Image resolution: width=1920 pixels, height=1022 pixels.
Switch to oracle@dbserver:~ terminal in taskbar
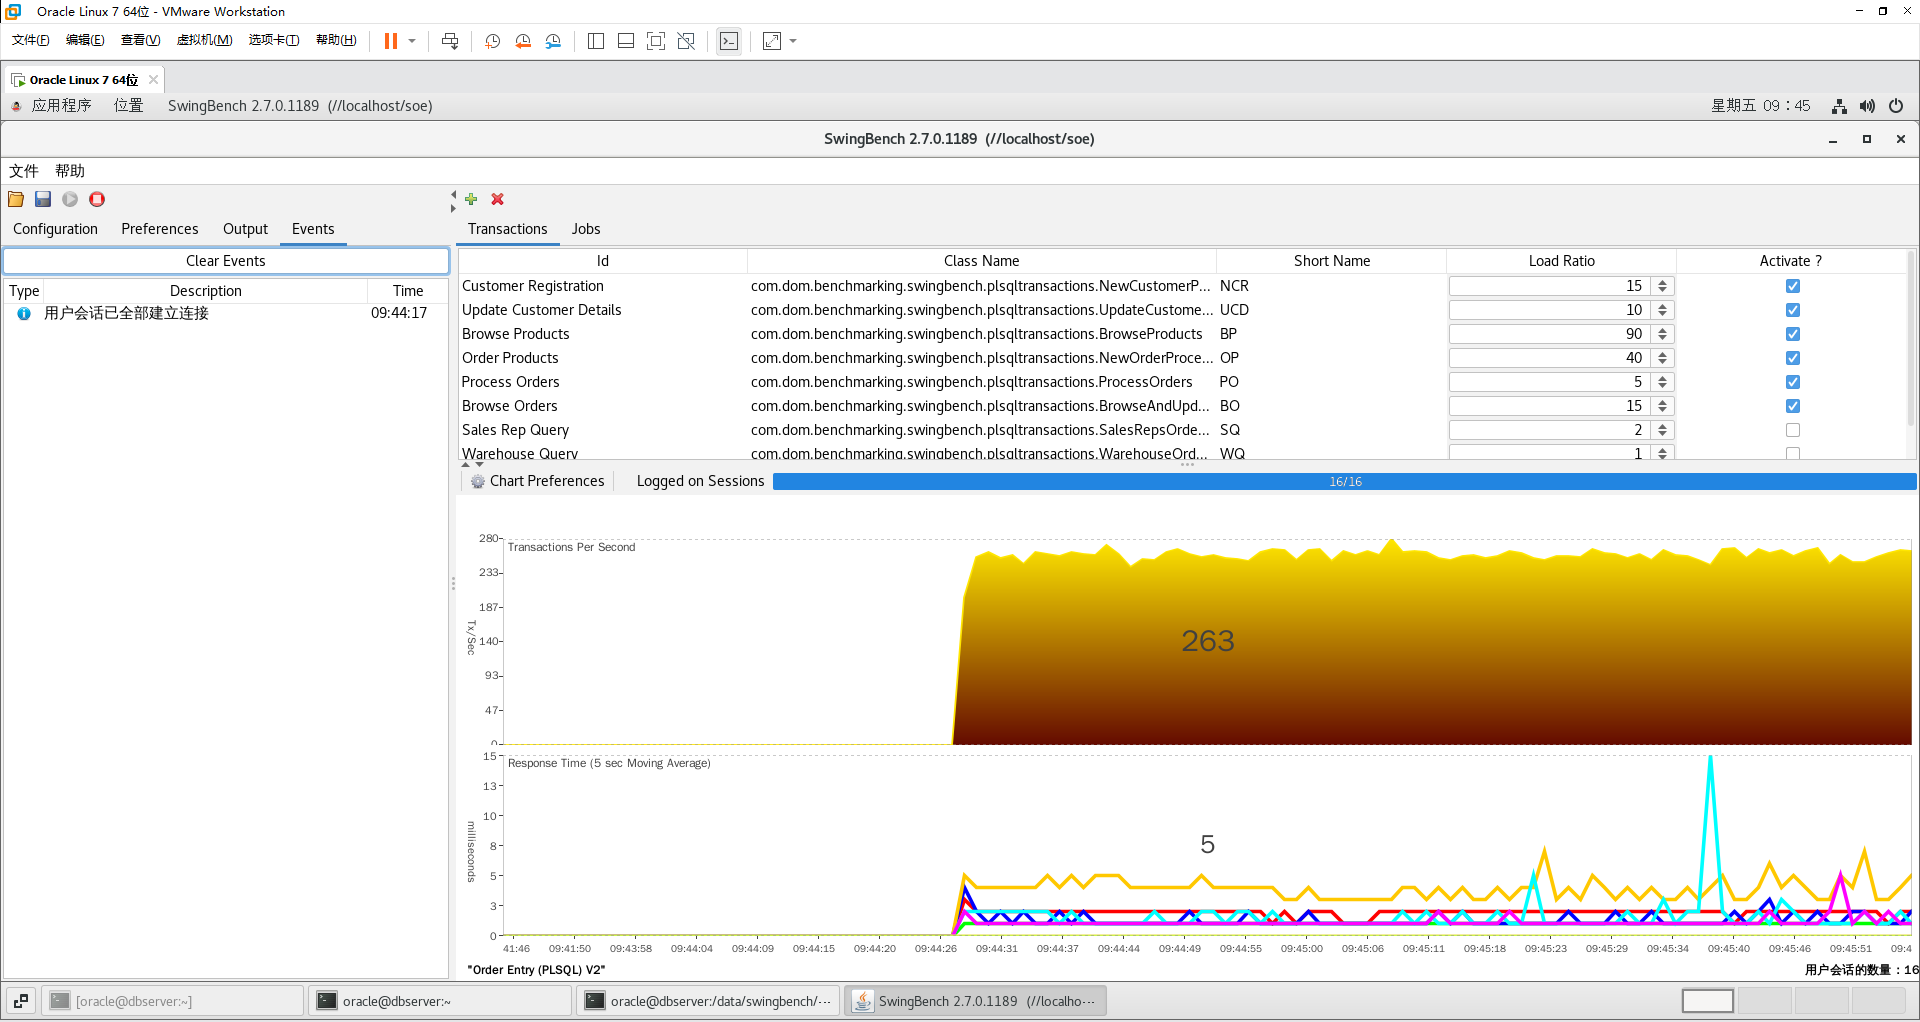tap(440, 1000)
